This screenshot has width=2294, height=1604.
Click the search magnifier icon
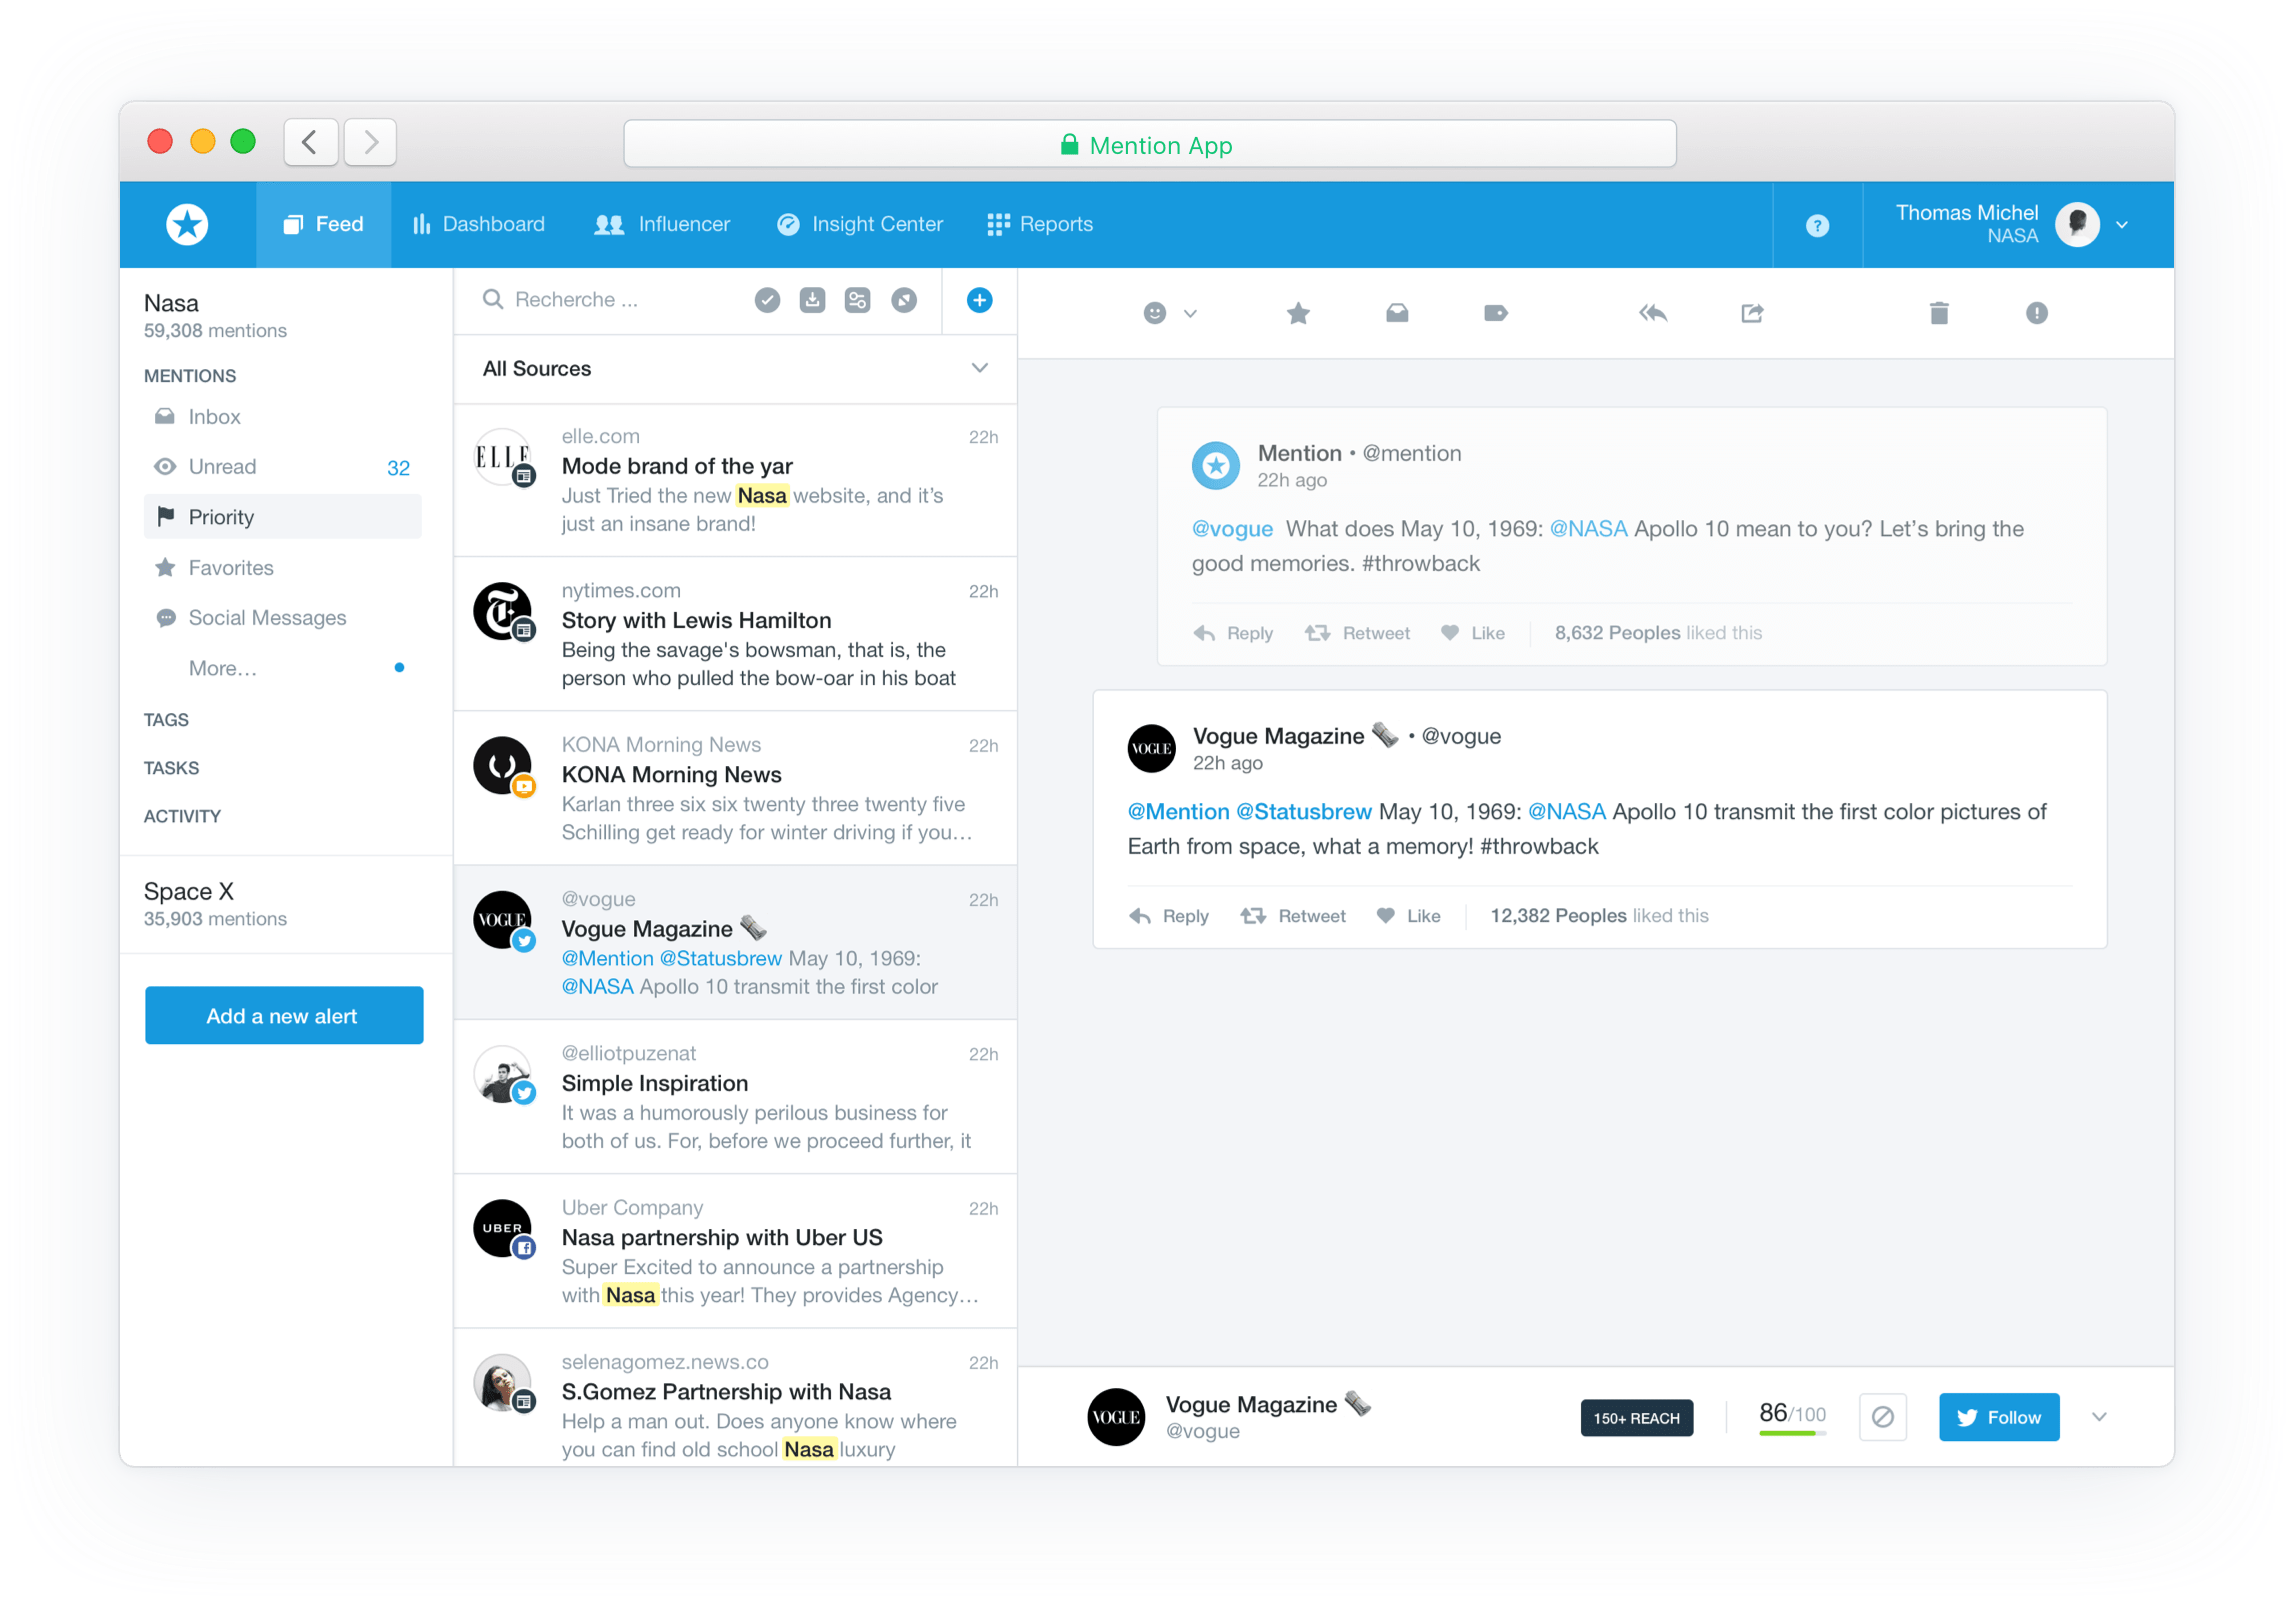click(x=492, y=299)
